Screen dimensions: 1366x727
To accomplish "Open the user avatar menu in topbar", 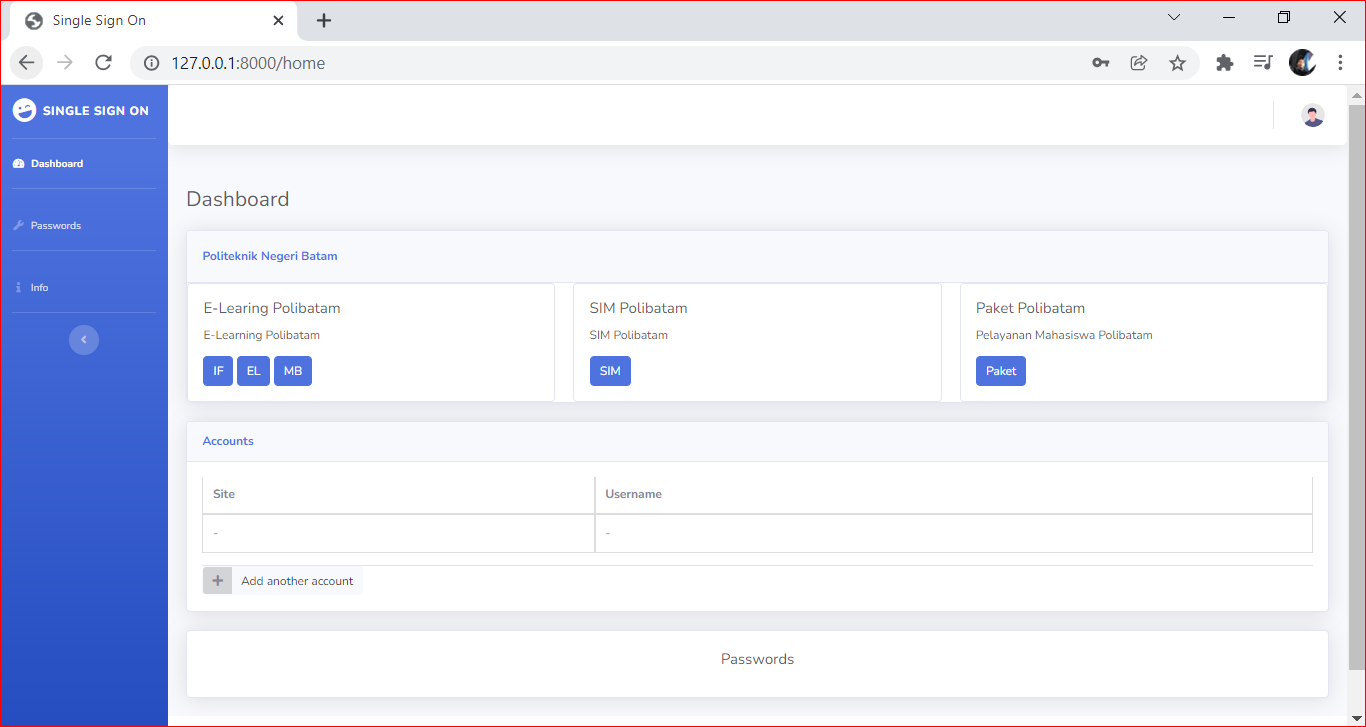I will point(1313,115).
